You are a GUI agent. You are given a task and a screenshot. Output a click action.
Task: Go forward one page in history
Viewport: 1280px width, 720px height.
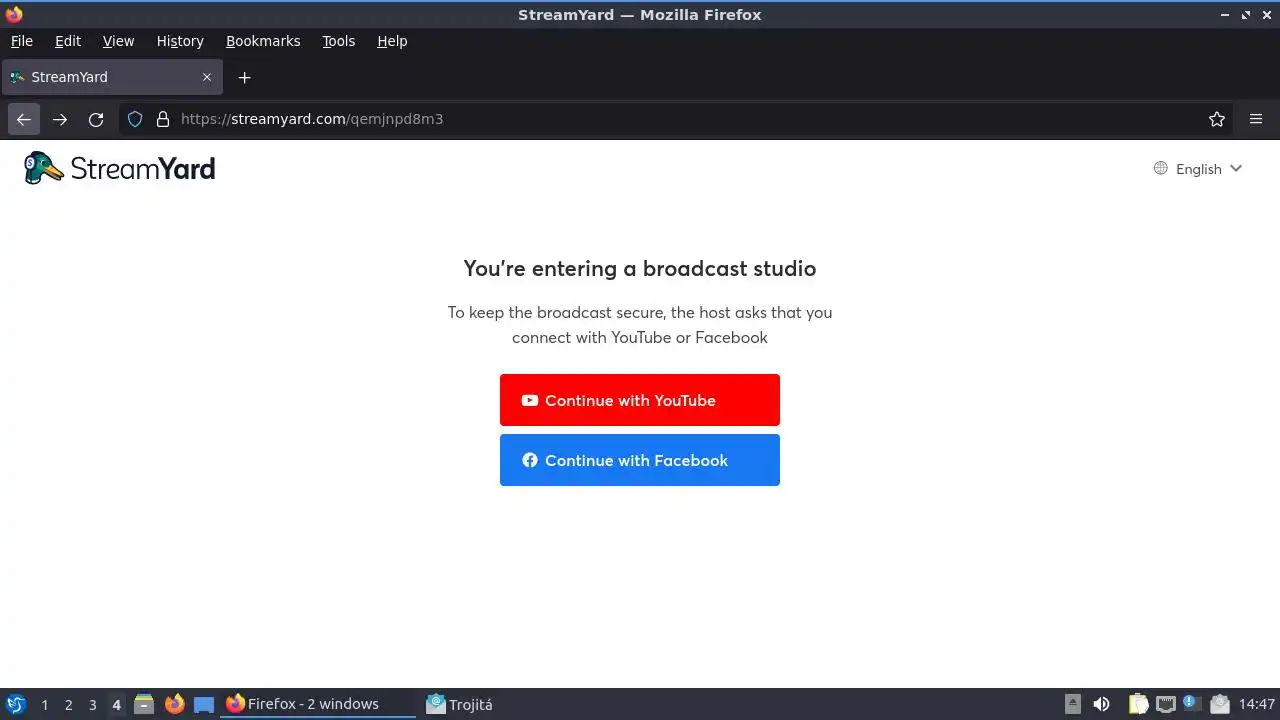pyautogui.click(x=60, y=119)
